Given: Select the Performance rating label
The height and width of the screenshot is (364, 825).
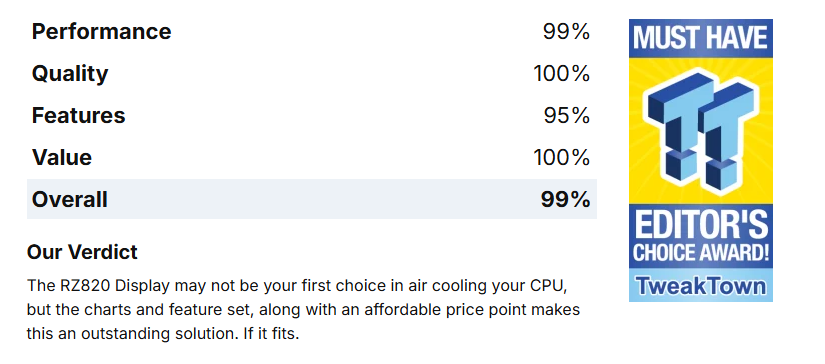Looking at the screenshot, I should pos(102,32).
